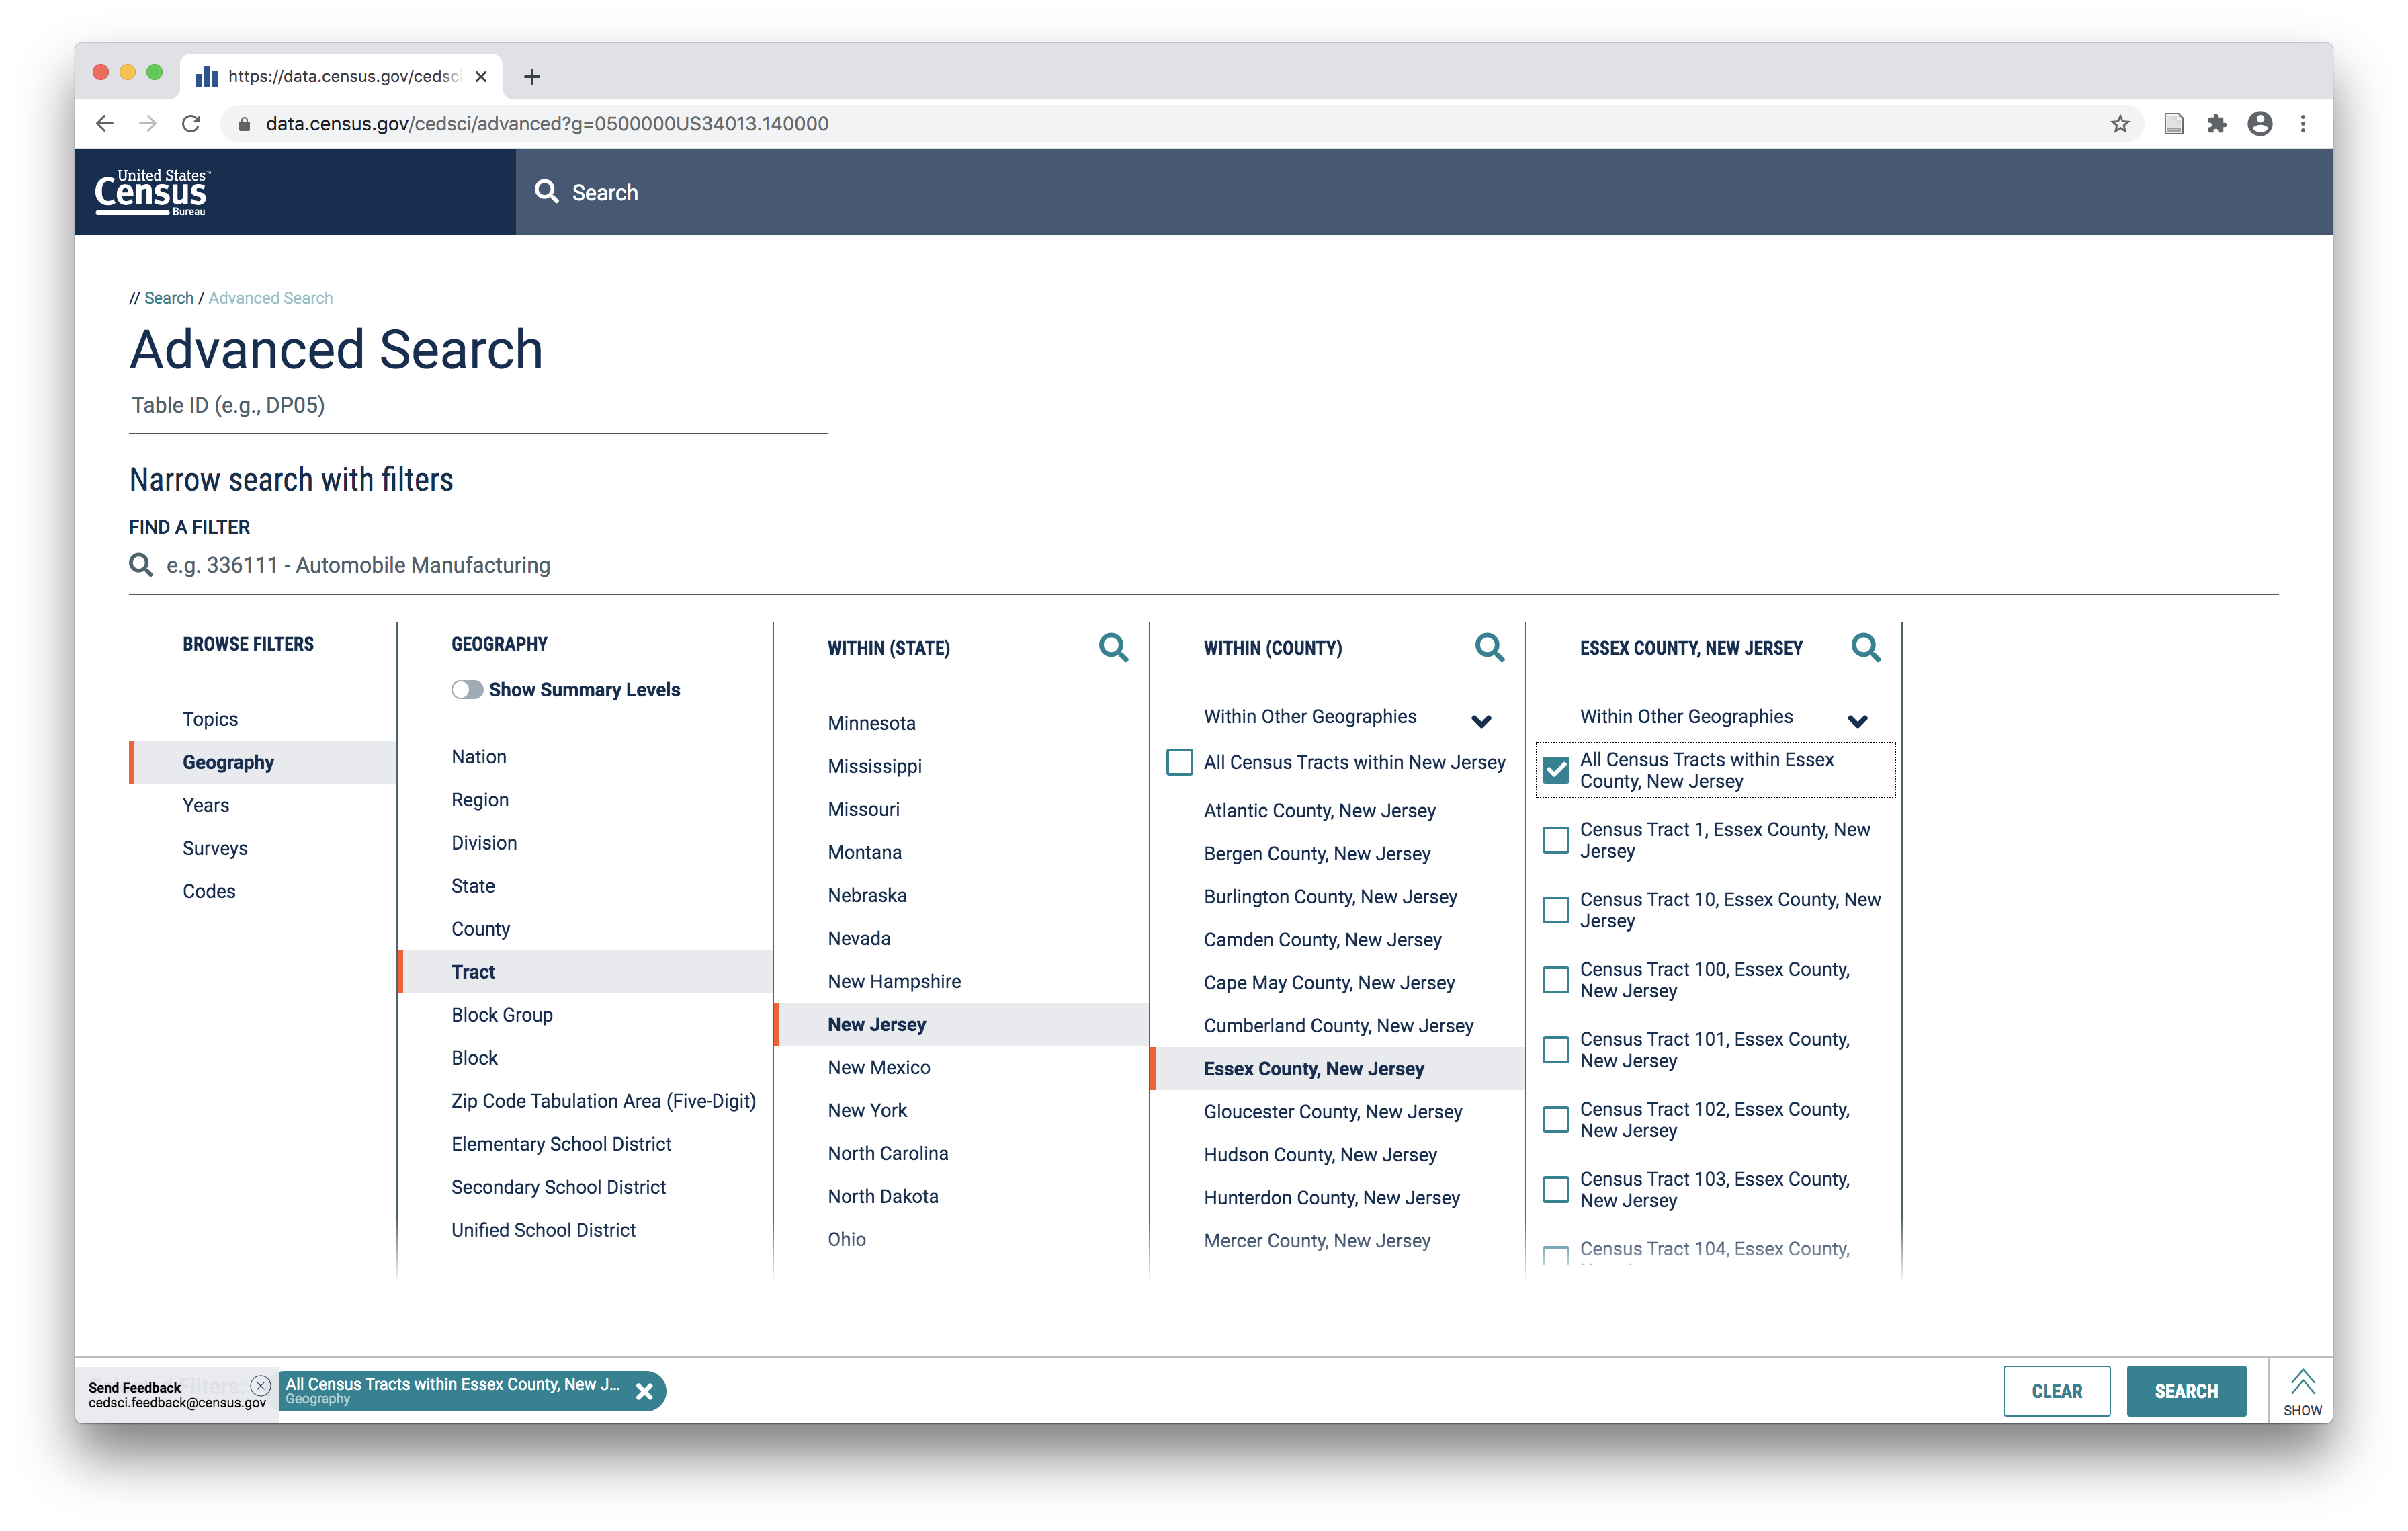This screenshot has height=1531, width=2408.
Task: Click the Census Bureau logo
Action: [152, 192]
